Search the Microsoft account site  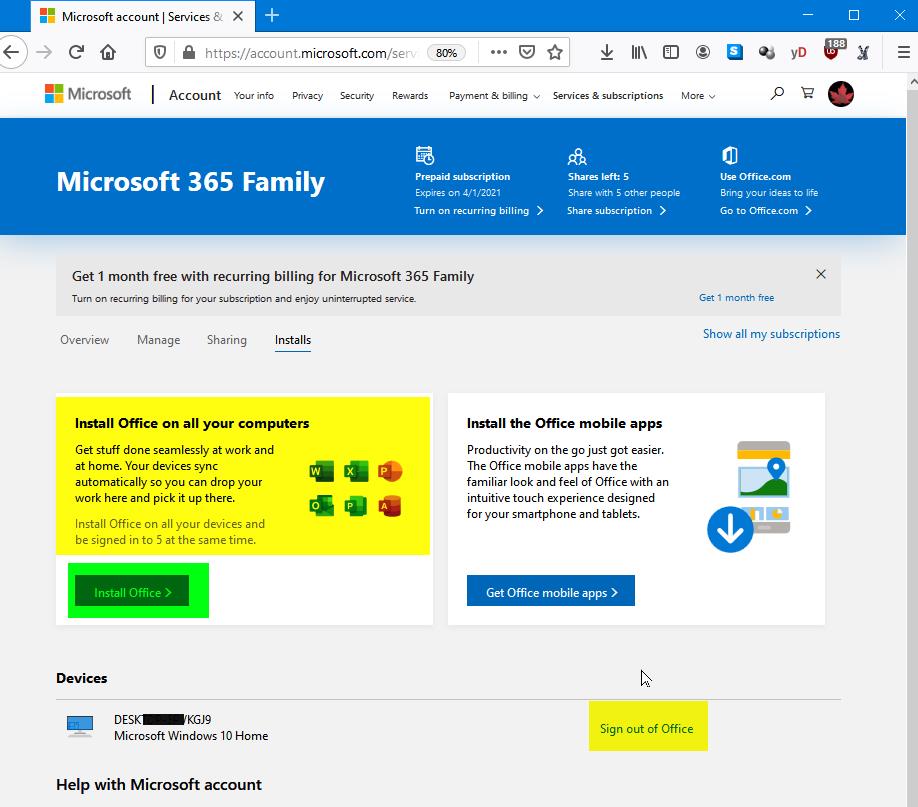point(777,93)
